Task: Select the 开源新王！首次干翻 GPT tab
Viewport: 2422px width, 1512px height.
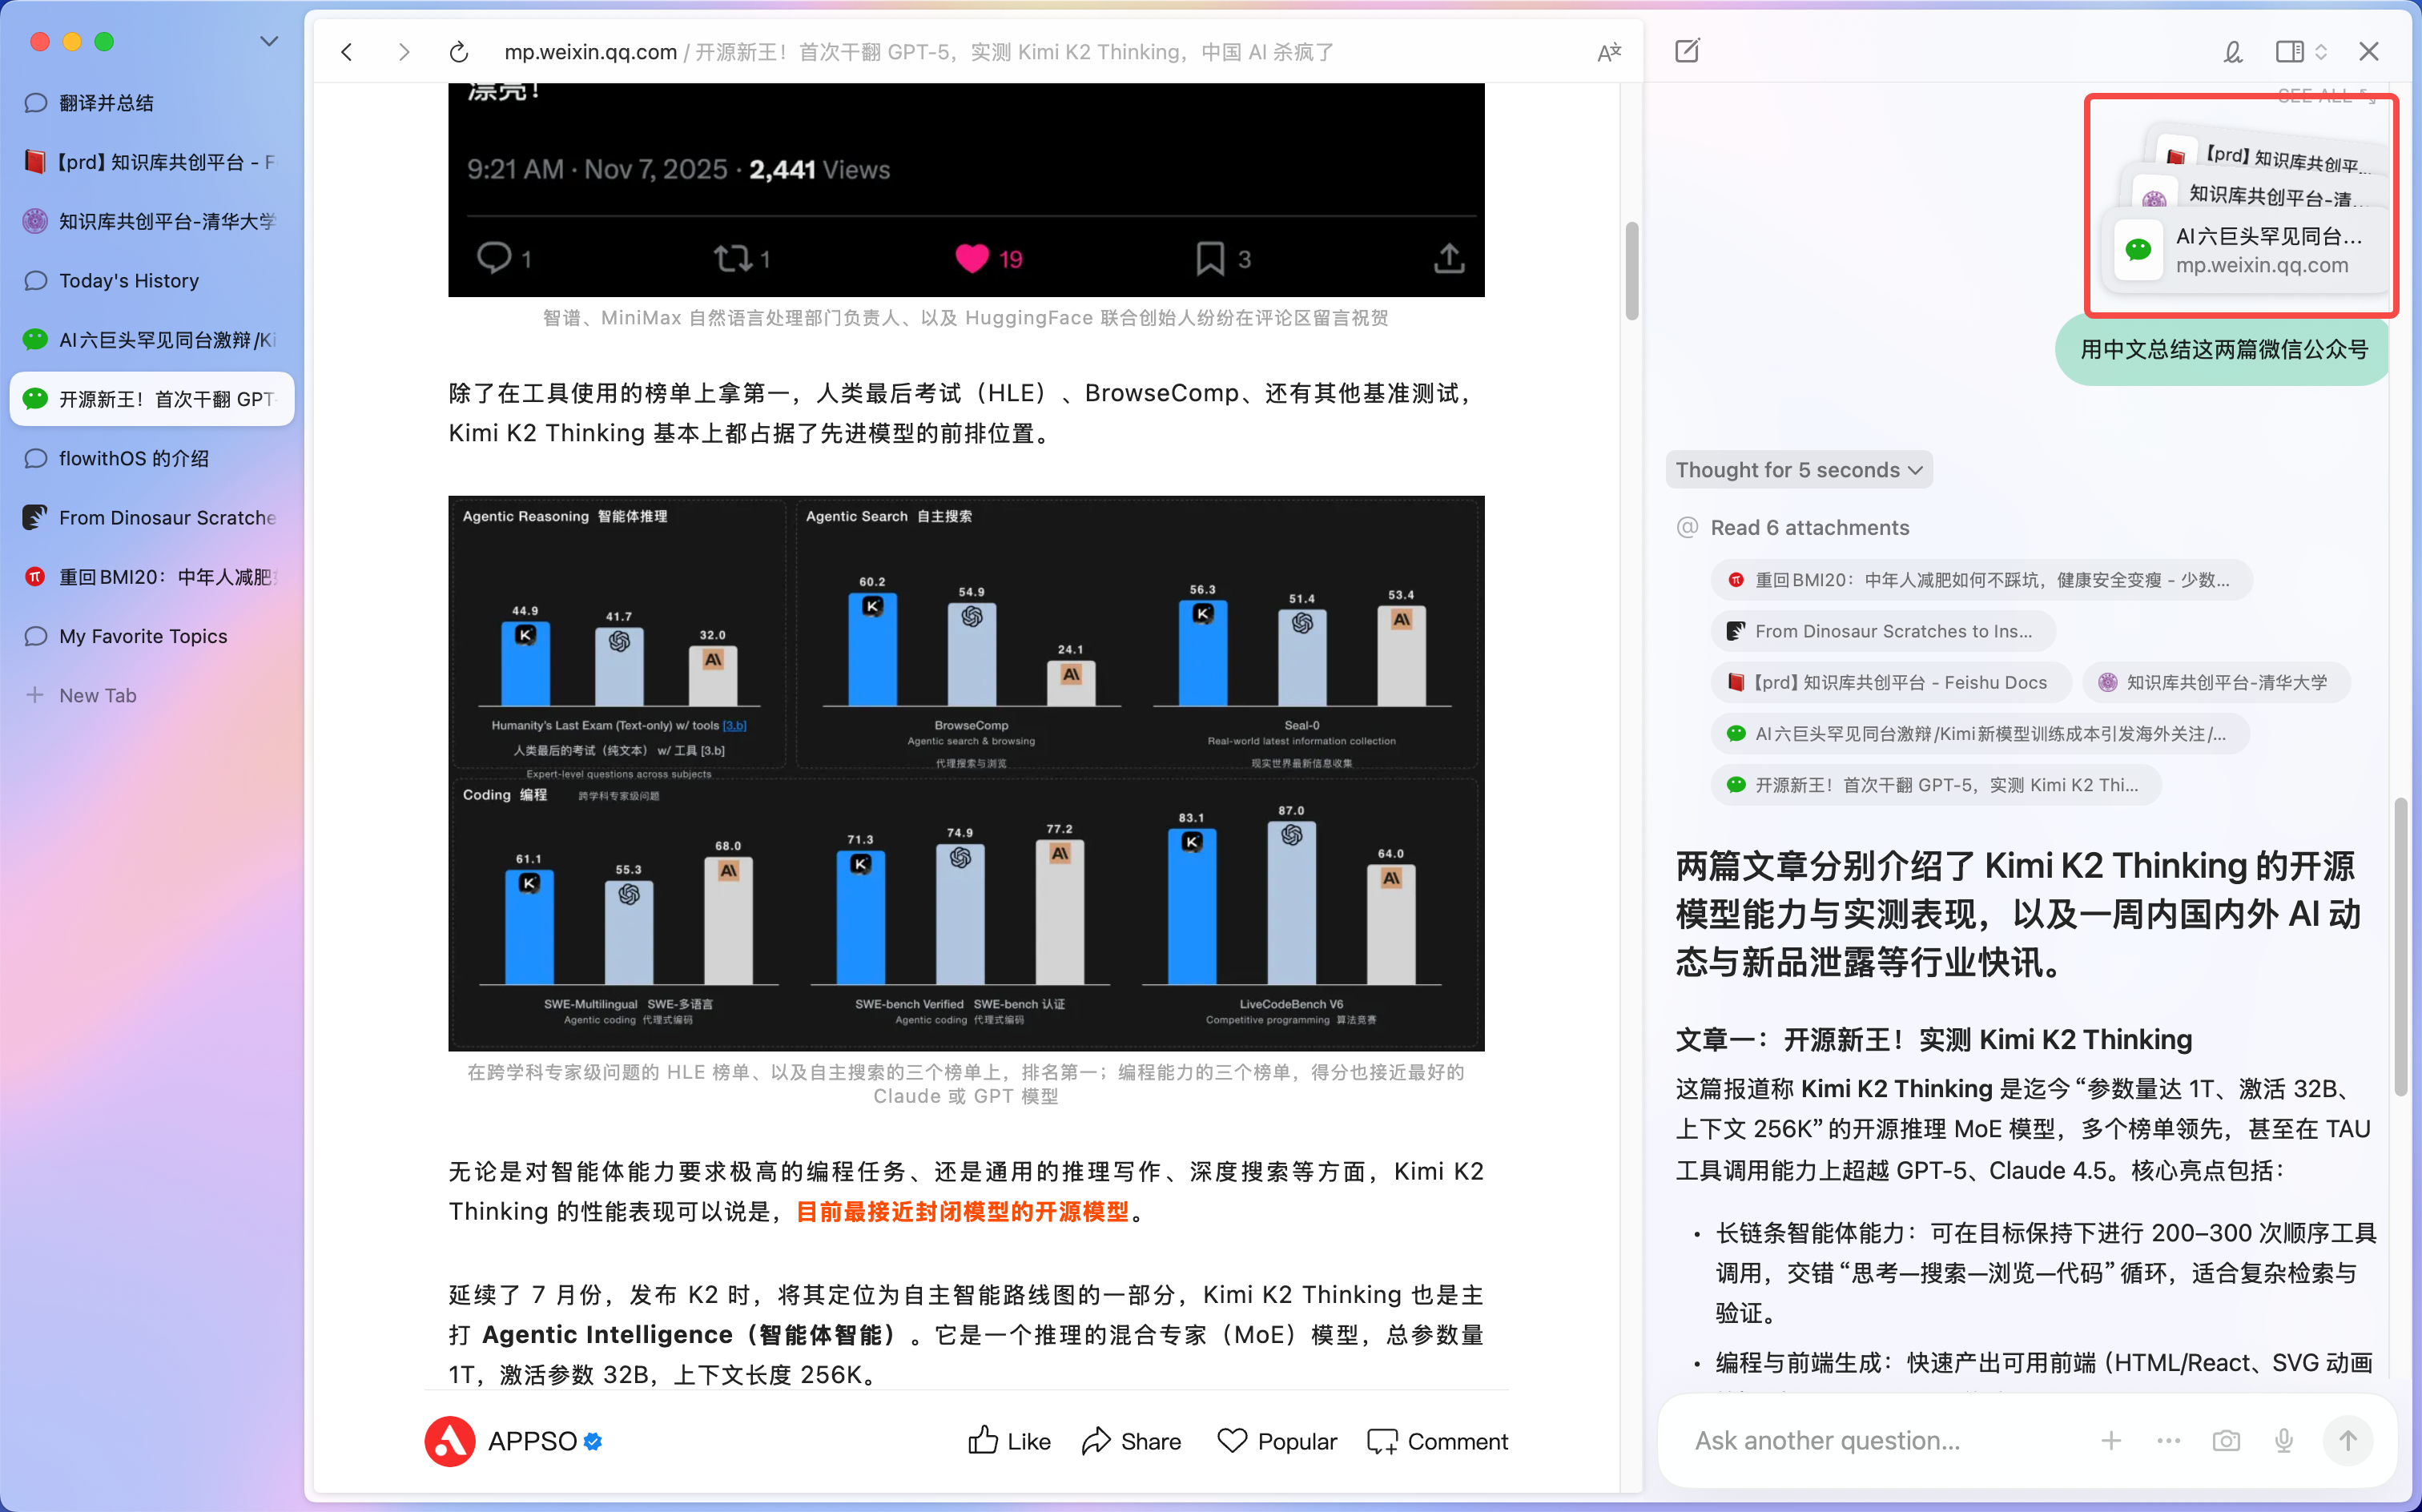Action: click(152, 399)
